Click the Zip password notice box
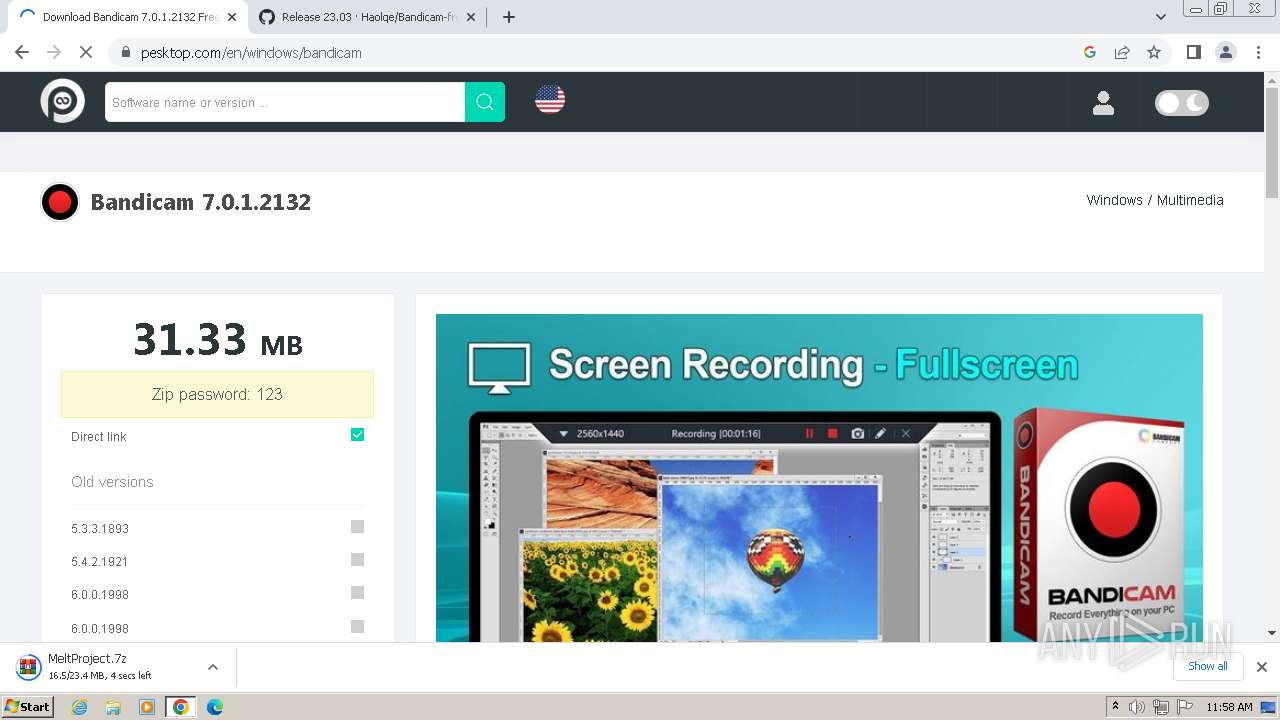This screenshot has width=1280, height=720. 217,394
